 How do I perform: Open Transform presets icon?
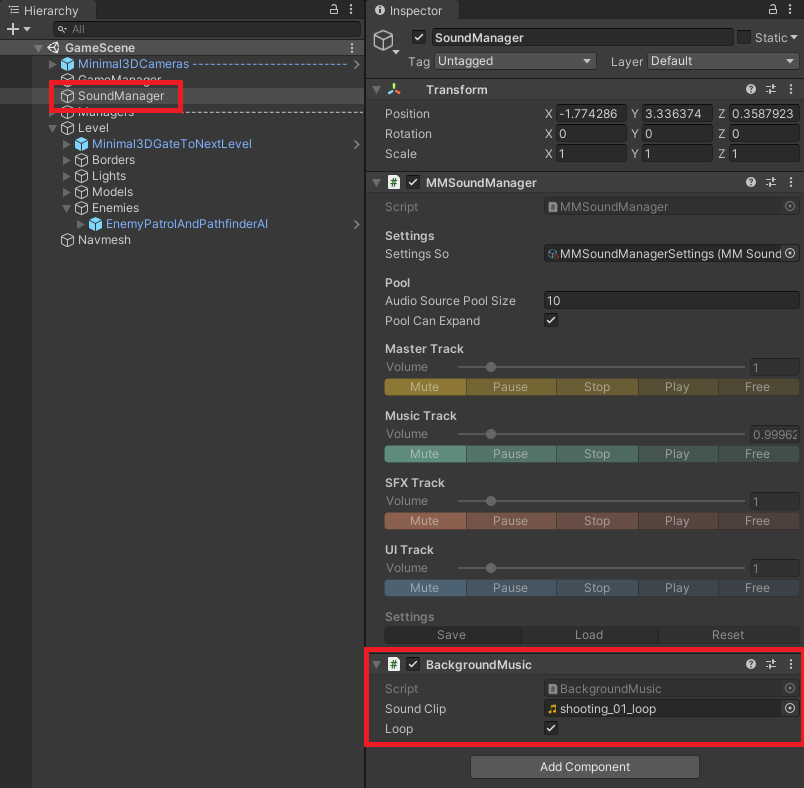coord(771,90)
